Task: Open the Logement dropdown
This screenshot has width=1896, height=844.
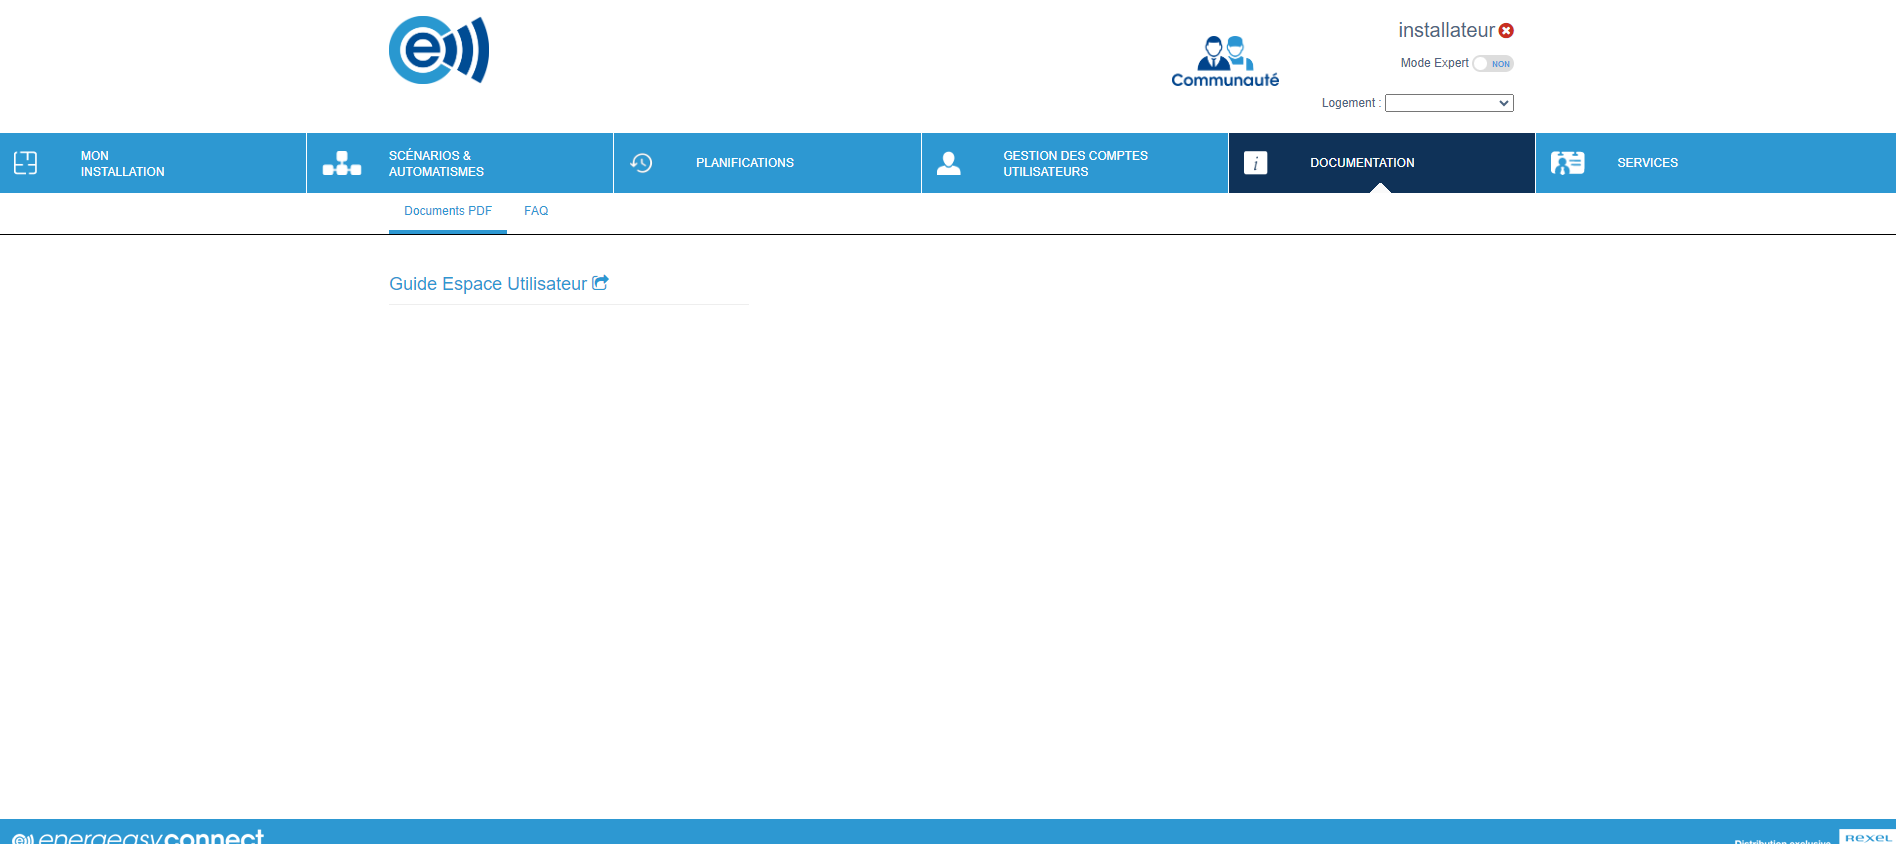Action: coord(1449,103)
